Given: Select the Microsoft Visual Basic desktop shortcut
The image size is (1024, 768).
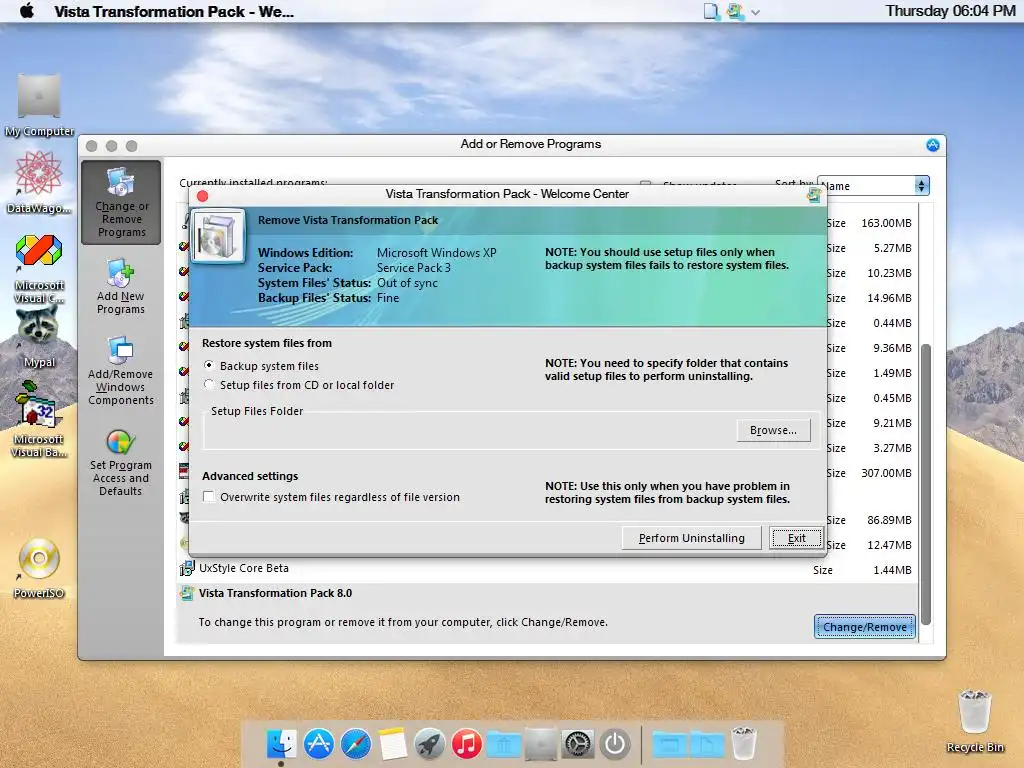Looking at the screenshot, I should (39, 420).
